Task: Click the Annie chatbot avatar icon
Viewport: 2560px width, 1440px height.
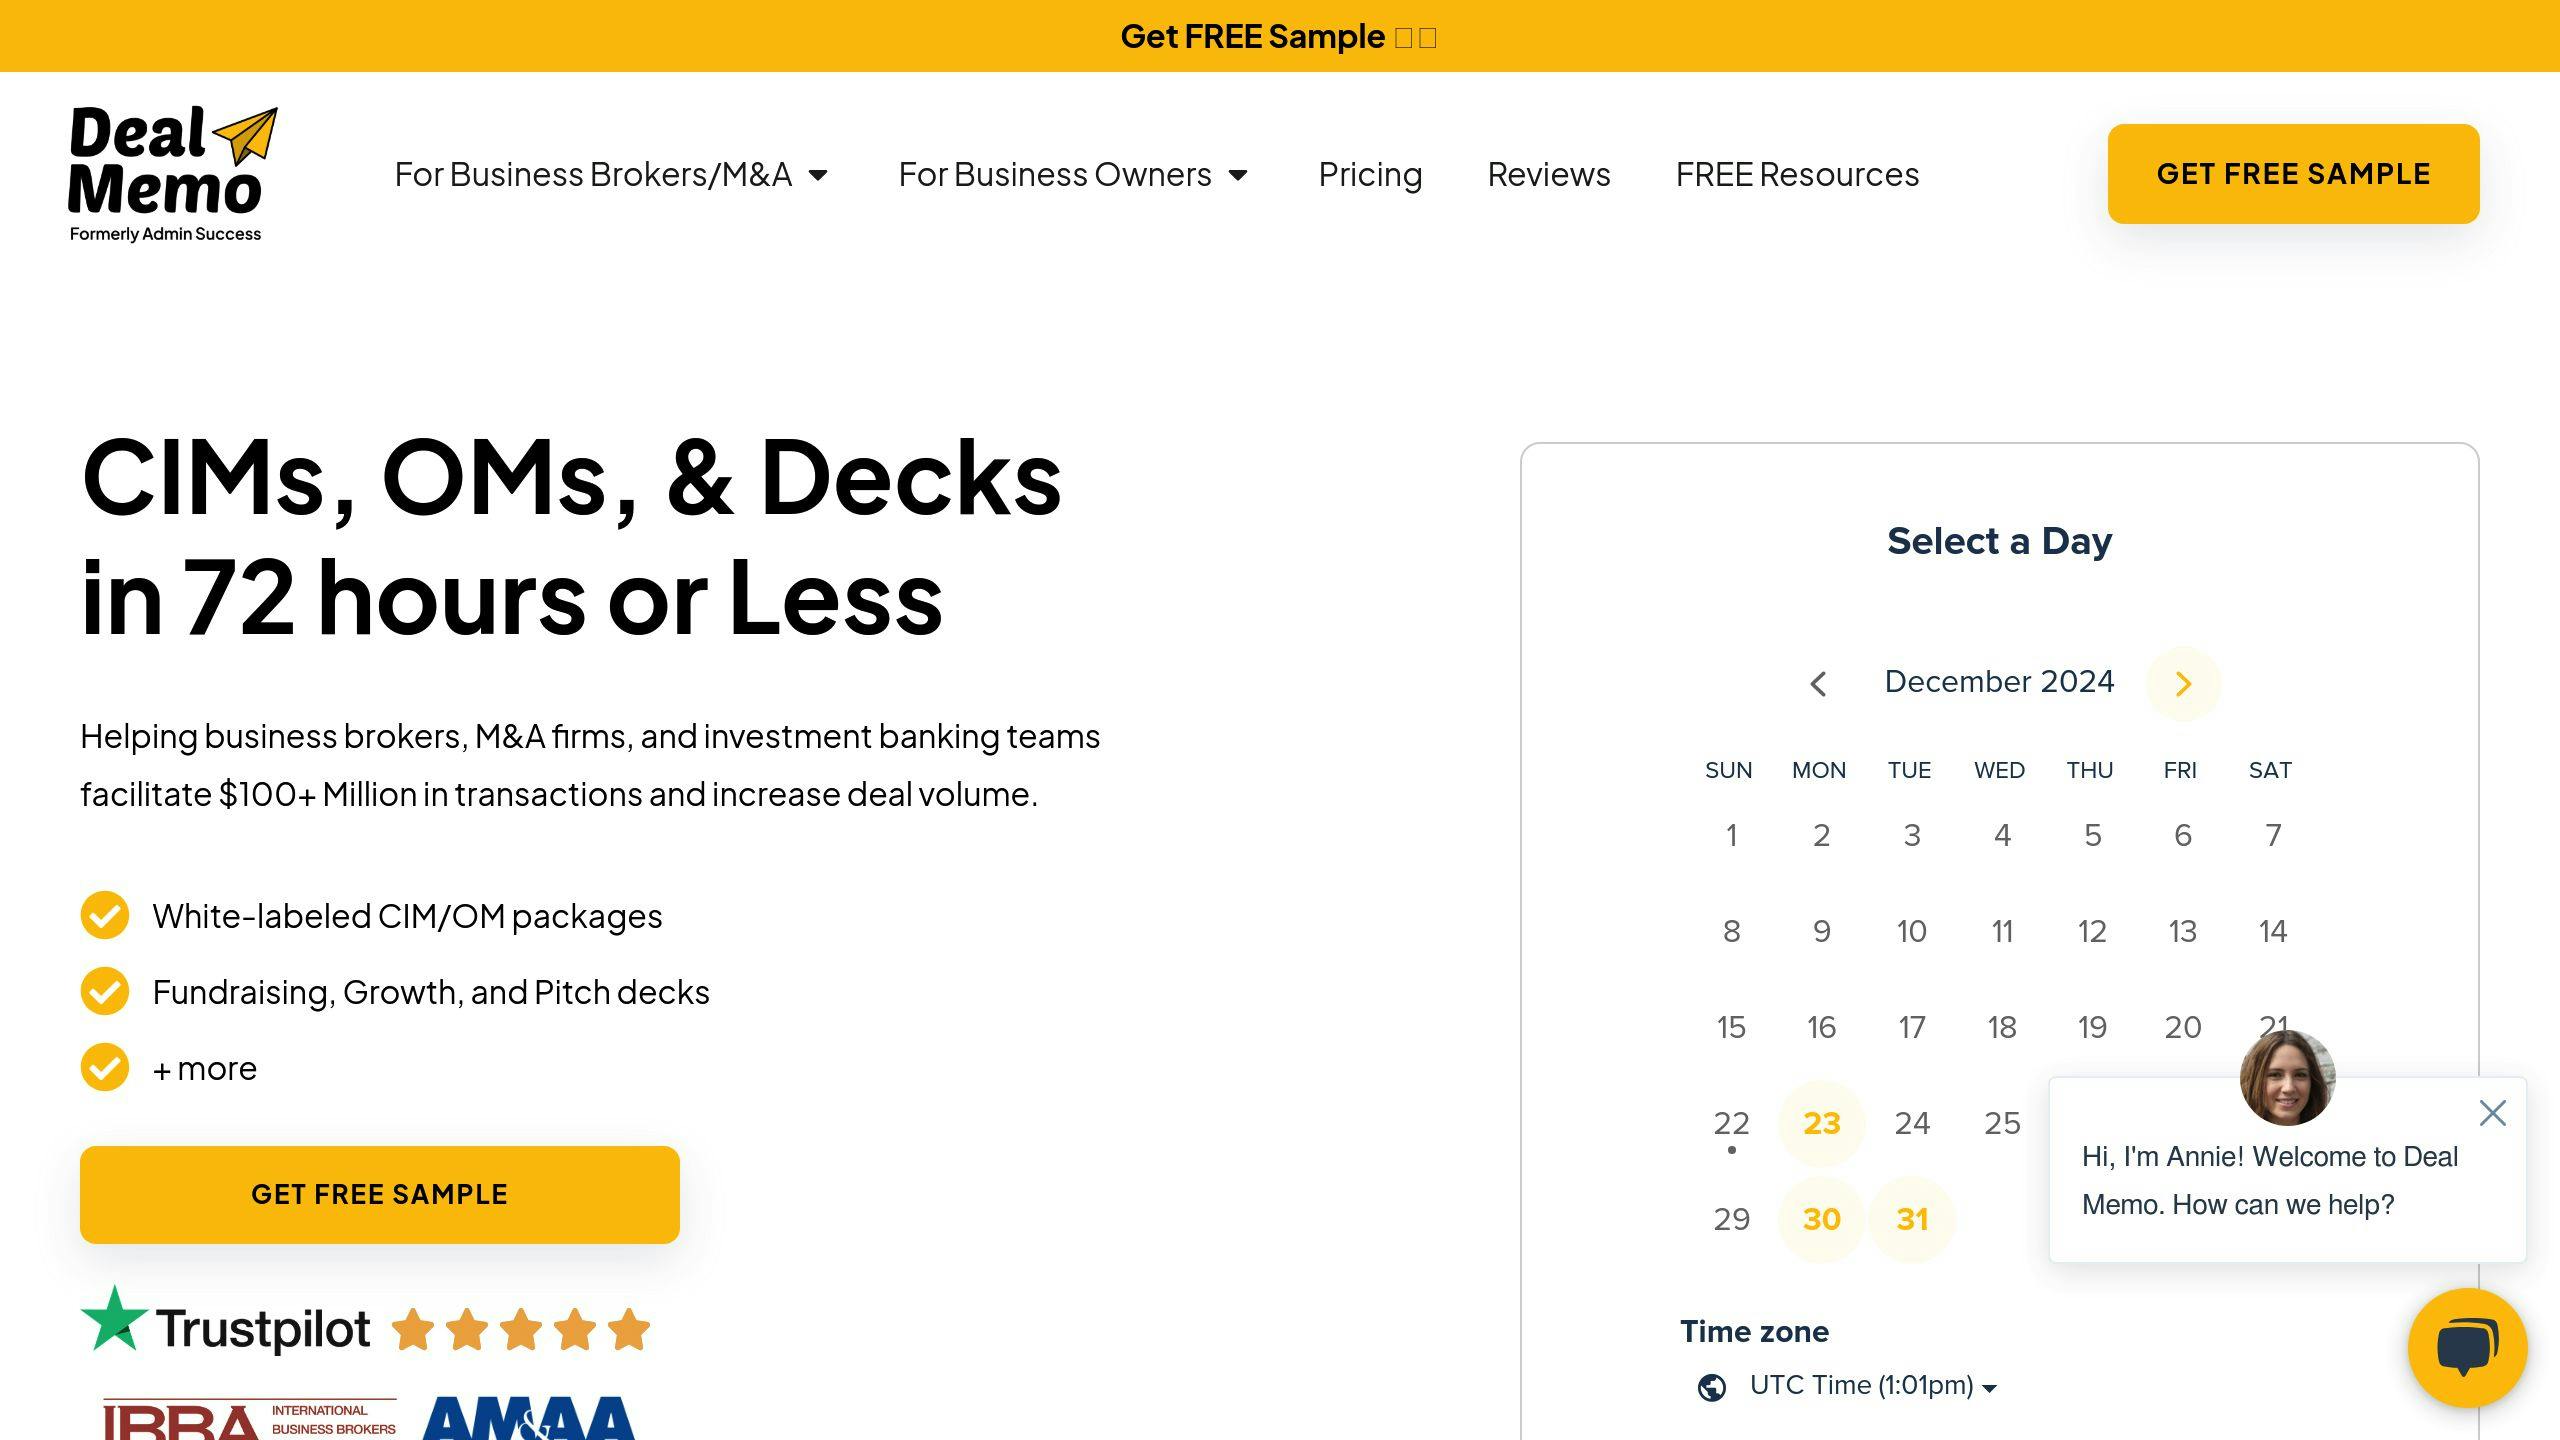Action: tap(2284, 1078)
